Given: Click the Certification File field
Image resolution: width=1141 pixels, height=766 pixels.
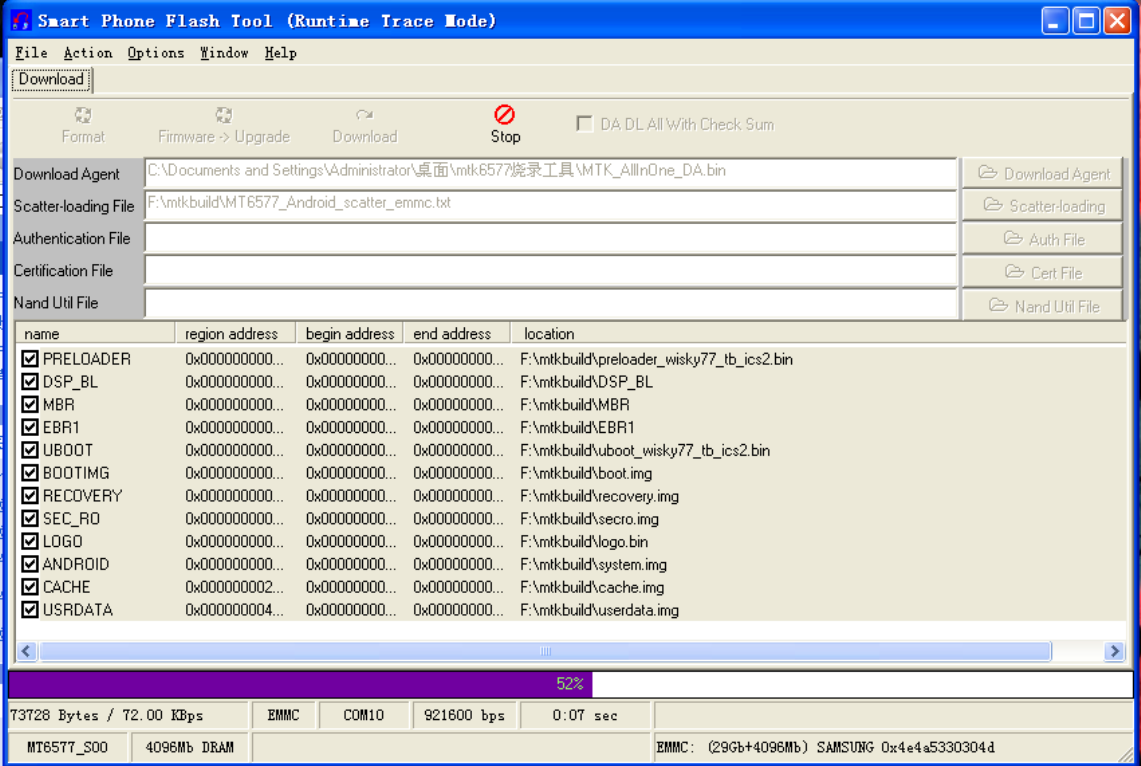Looking at the screenshot, I should pyautogui.click(x=551, y=271).
